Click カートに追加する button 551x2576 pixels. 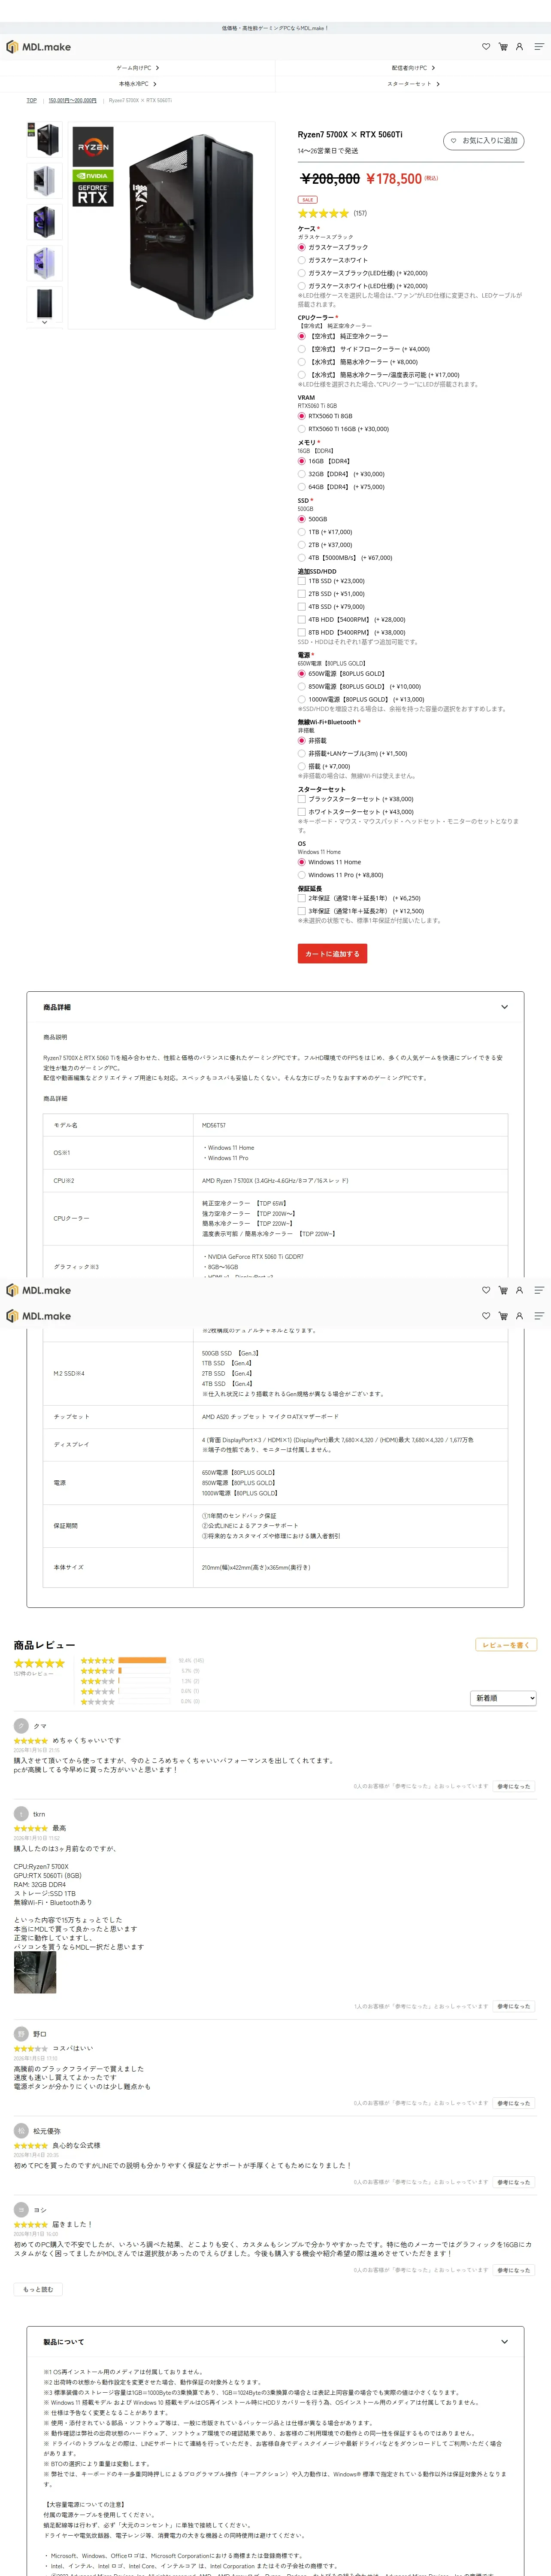(x=332, y=954)
